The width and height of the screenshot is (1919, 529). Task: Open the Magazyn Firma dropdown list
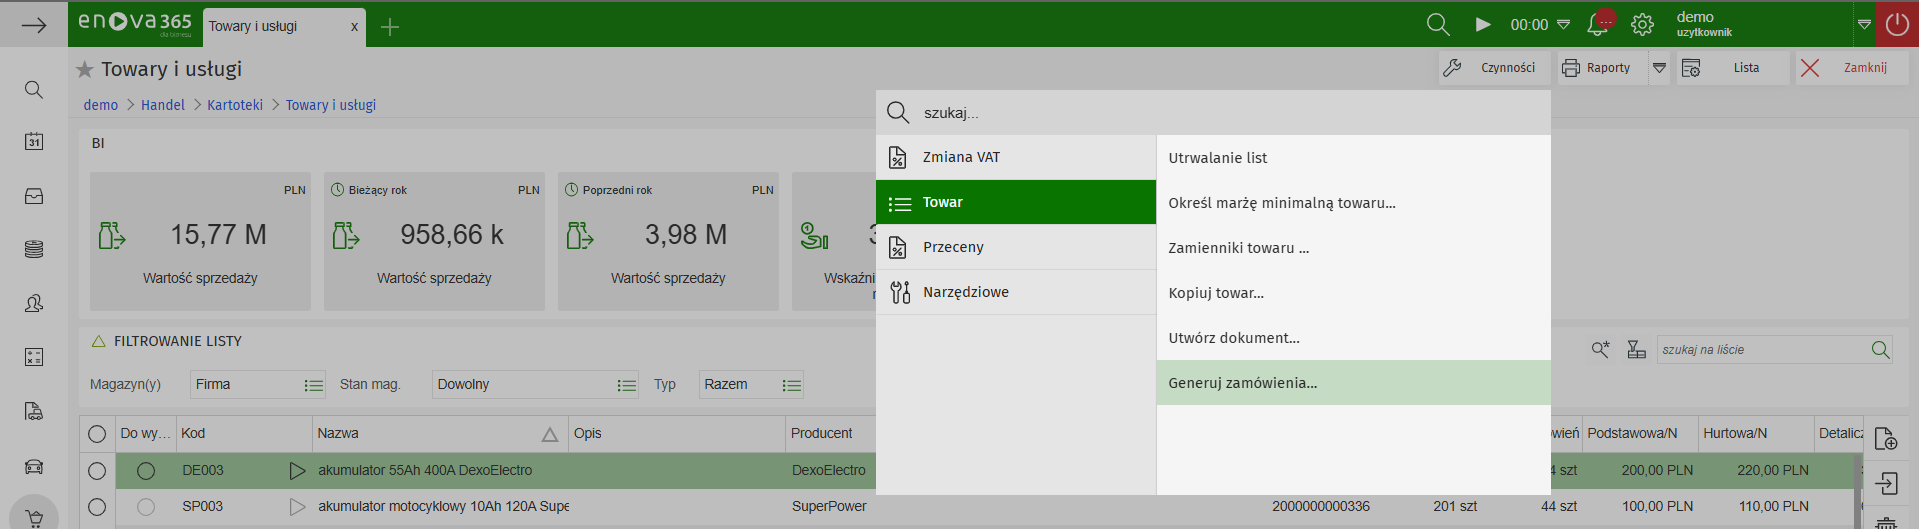[313, 385]
